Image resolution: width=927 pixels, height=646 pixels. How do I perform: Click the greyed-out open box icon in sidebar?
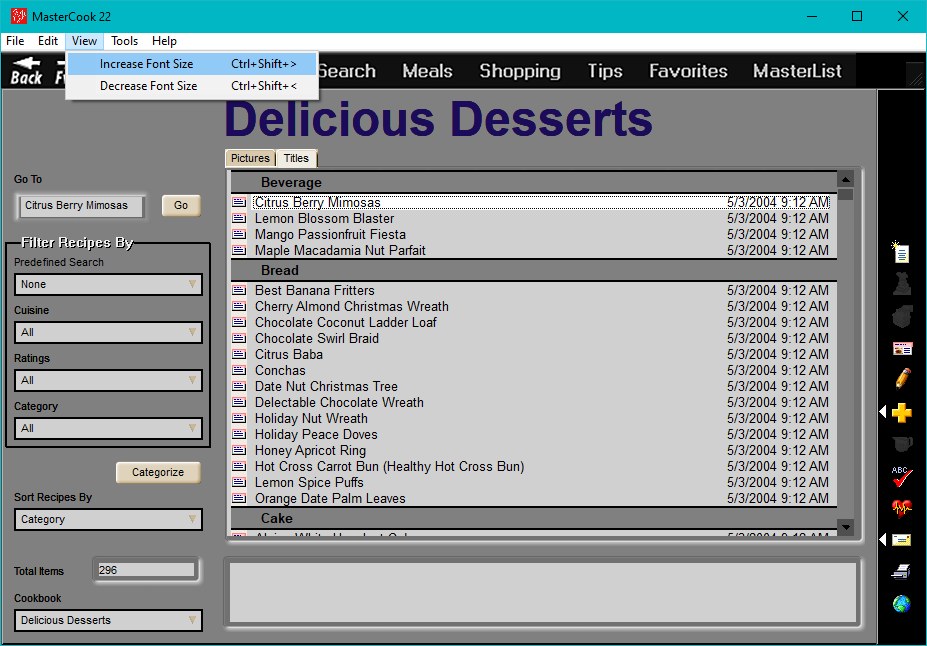[902, 316]
